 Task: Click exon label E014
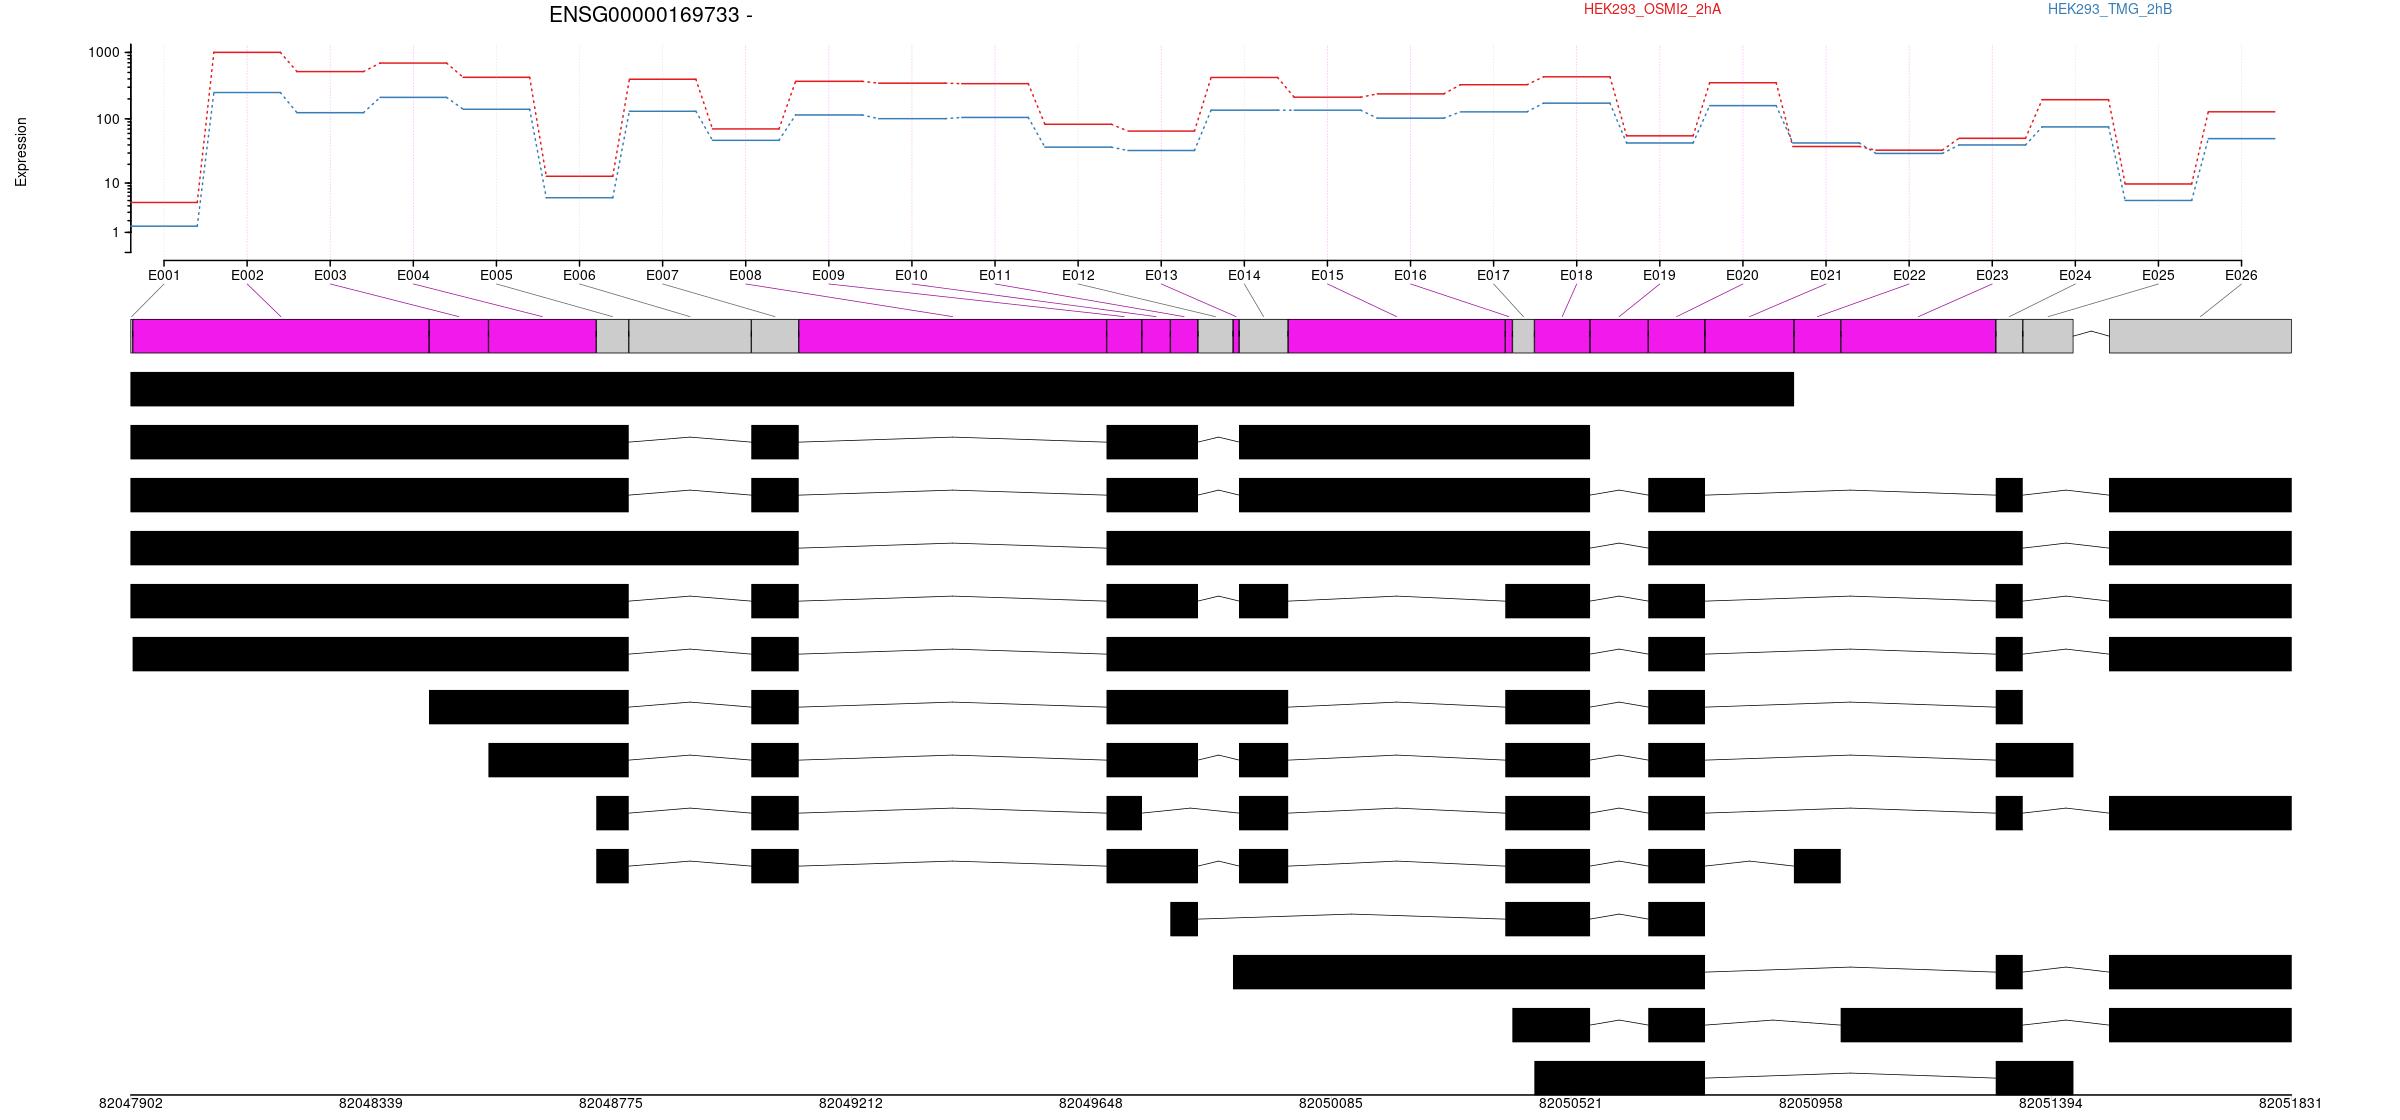point(1244,275)
